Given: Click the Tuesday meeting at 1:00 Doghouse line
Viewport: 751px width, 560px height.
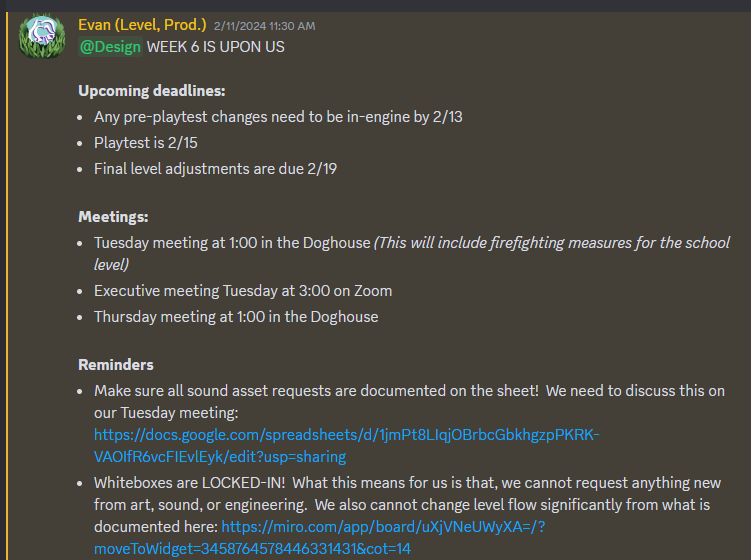Looking at the screenshot, I should click(232, 243).
